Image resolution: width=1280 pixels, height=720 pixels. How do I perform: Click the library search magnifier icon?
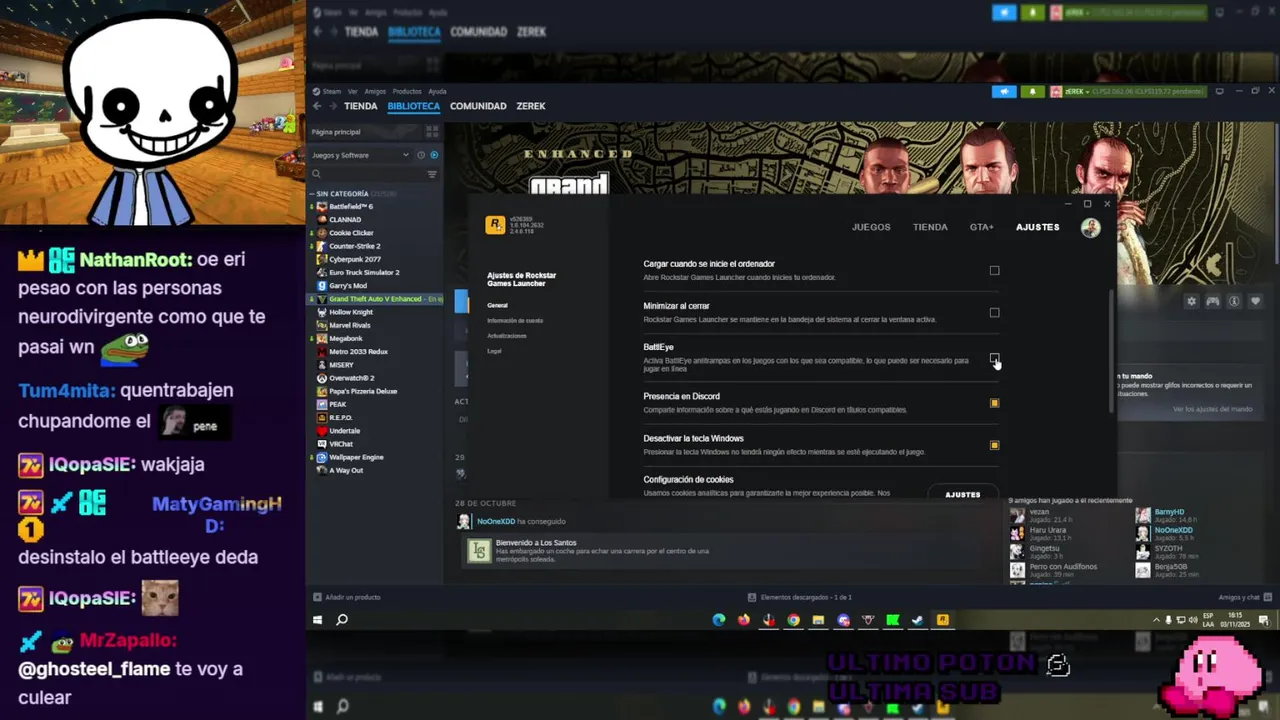tap(316, 174)
